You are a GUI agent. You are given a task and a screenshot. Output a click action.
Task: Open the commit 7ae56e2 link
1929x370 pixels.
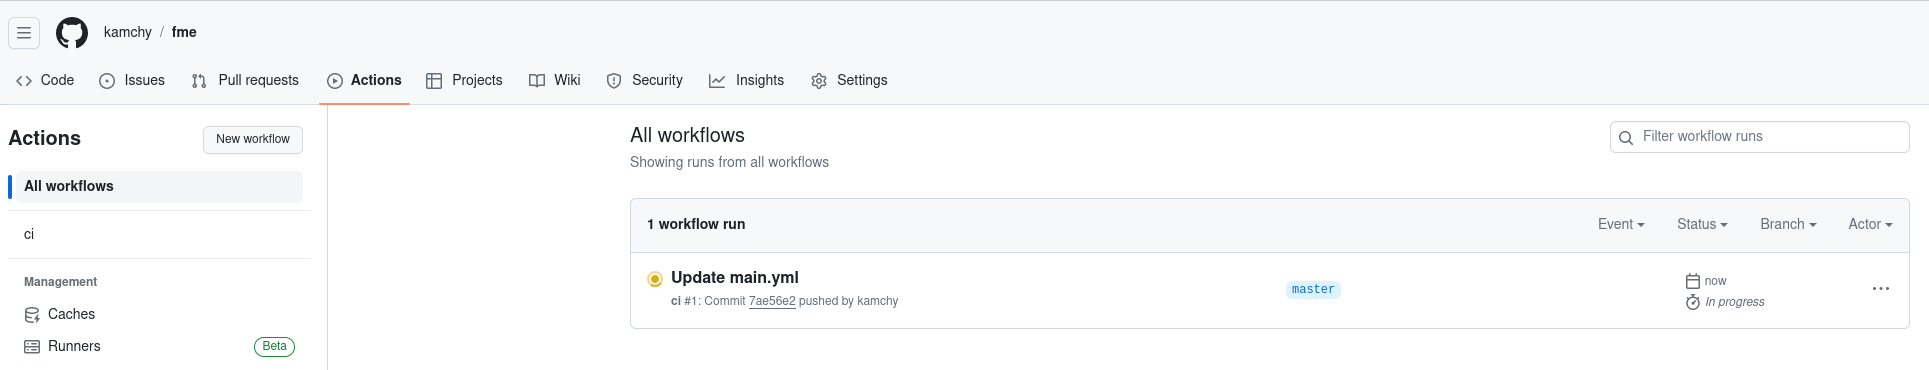(772, 302)
